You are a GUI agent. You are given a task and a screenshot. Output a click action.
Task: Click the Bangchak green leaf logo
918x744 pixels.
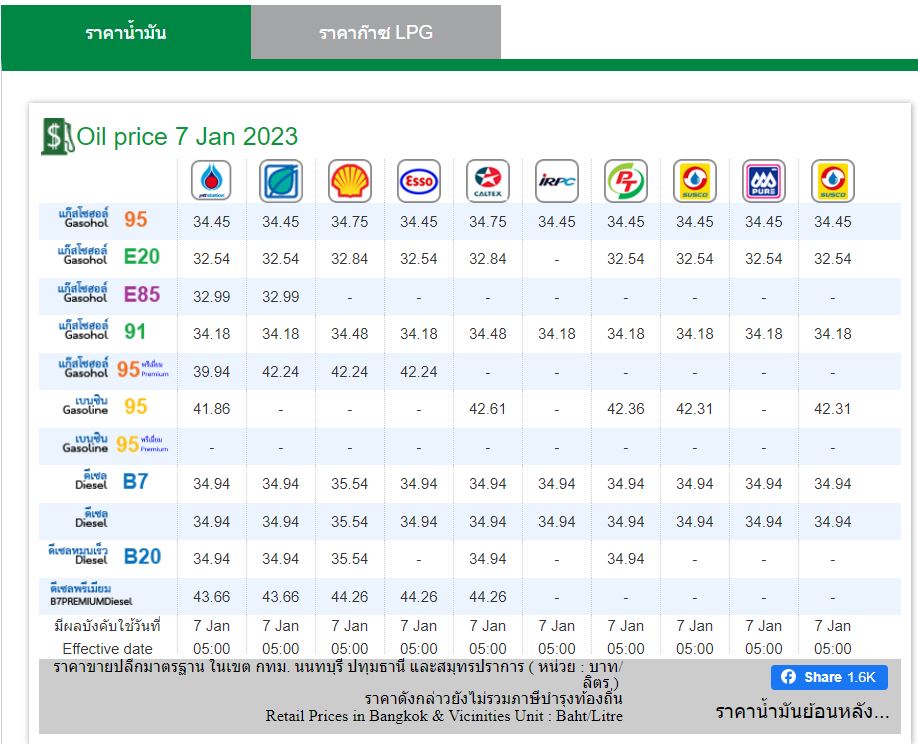[x=281, y=181]
